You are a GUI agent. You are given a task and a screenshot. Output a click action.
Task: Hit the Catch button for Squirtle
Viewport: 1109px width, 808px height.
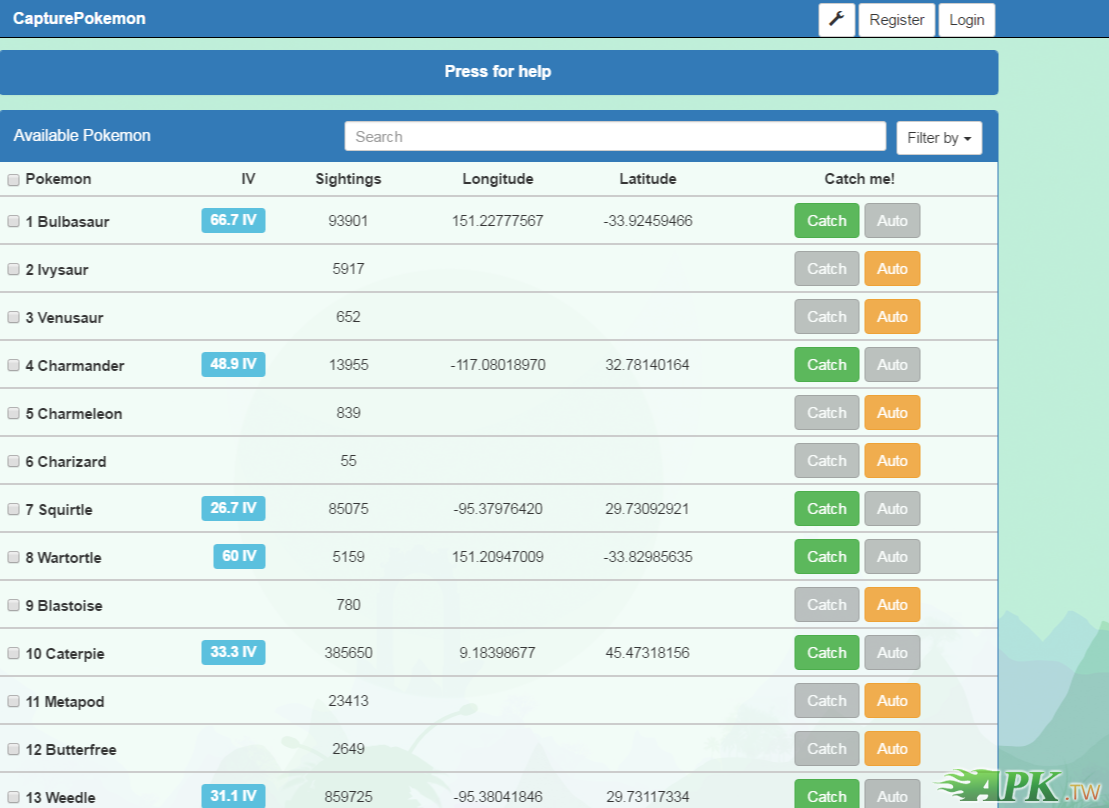(826, 509)
